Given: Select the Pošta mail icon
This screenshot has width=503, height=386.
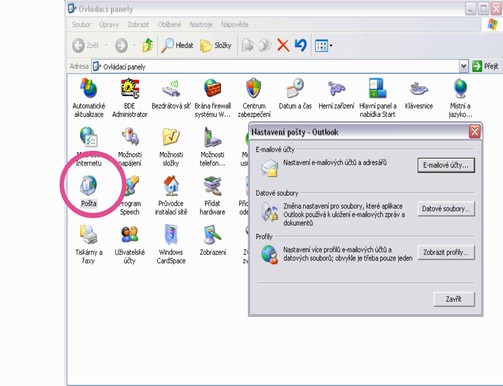Looking at the screenshot, I should 89,192.
